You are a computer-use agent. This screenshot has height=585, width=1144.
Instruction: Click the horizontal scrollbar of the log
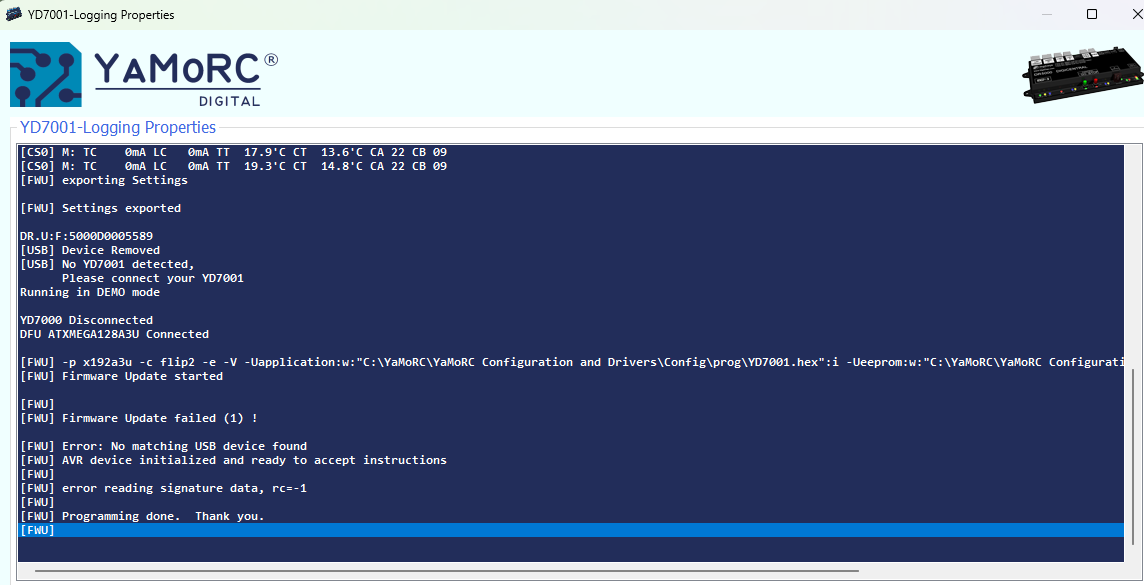[447, 570]
